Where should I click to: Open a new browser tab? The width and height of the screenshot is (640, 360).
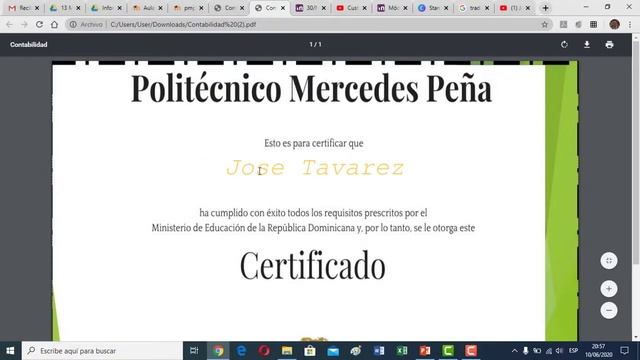pyautogui.click(x=545, y=8)
